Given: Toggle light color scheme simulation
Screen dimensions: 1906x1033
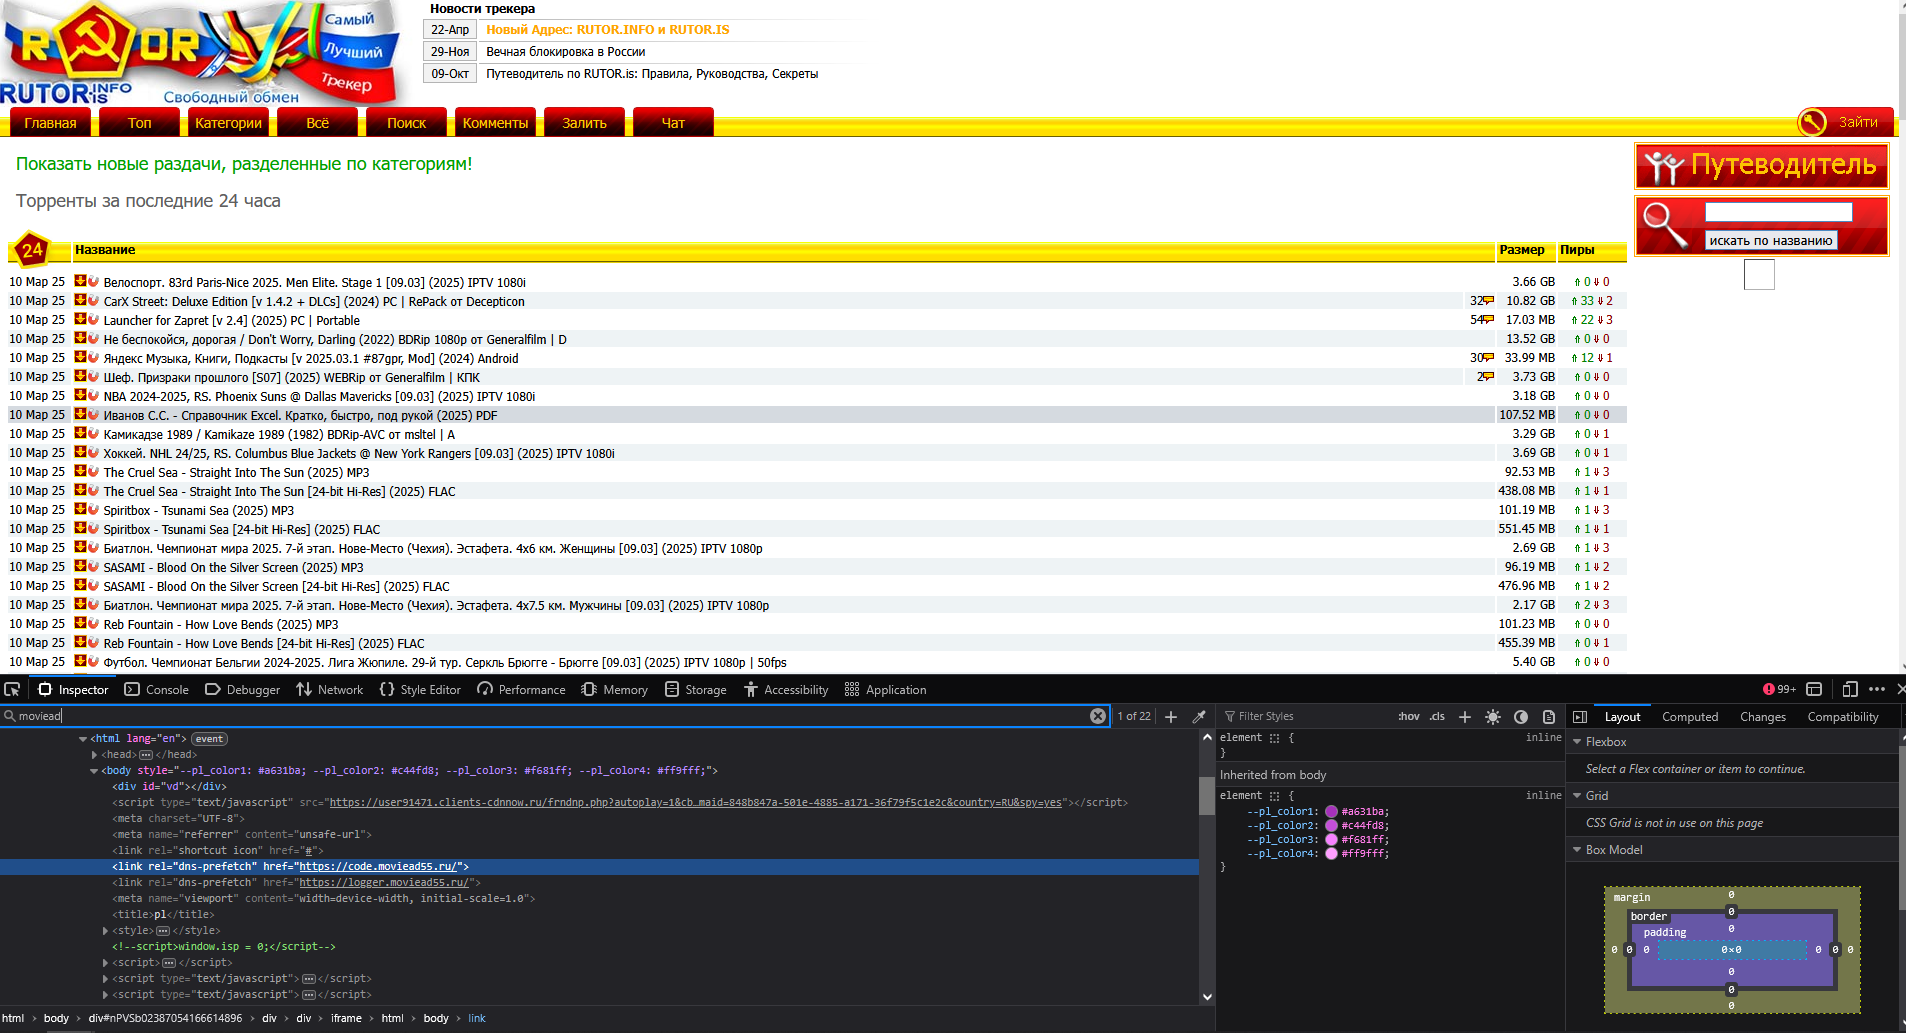Looking at the screenshot, I should pyautogui.click(x=1493, y=716).
